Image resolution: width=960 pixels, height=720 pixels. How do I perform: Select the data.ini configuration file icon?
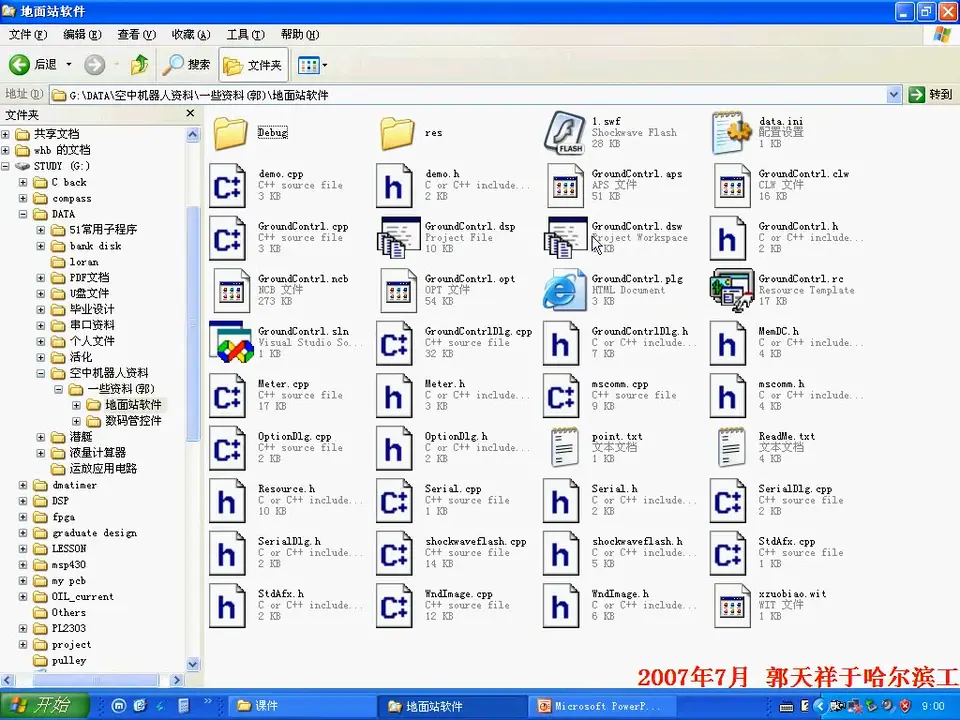[x=732, y=133]
